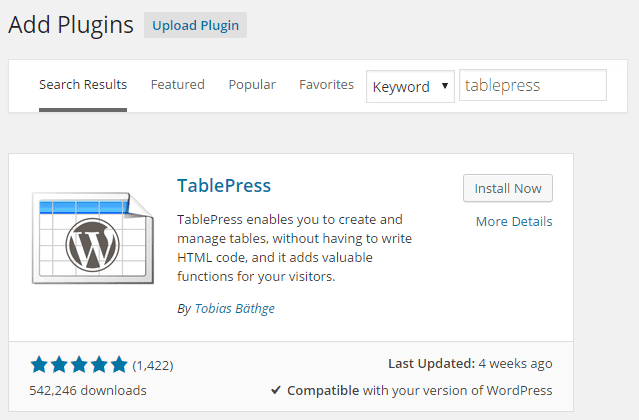Switch to the Featured tab
Viewport: 639px width, 420px height.
coord(178,85)
